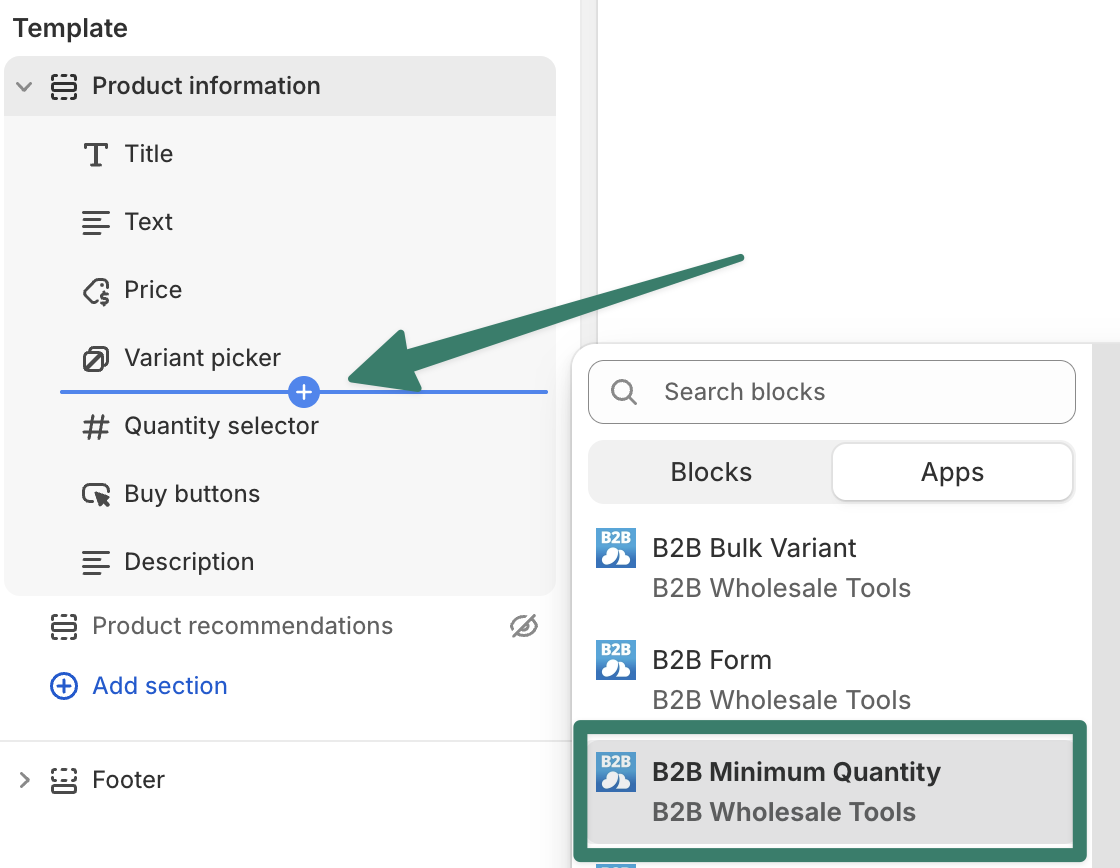Click the Title block T icon

pyautogui.click(x=96, y=154)
